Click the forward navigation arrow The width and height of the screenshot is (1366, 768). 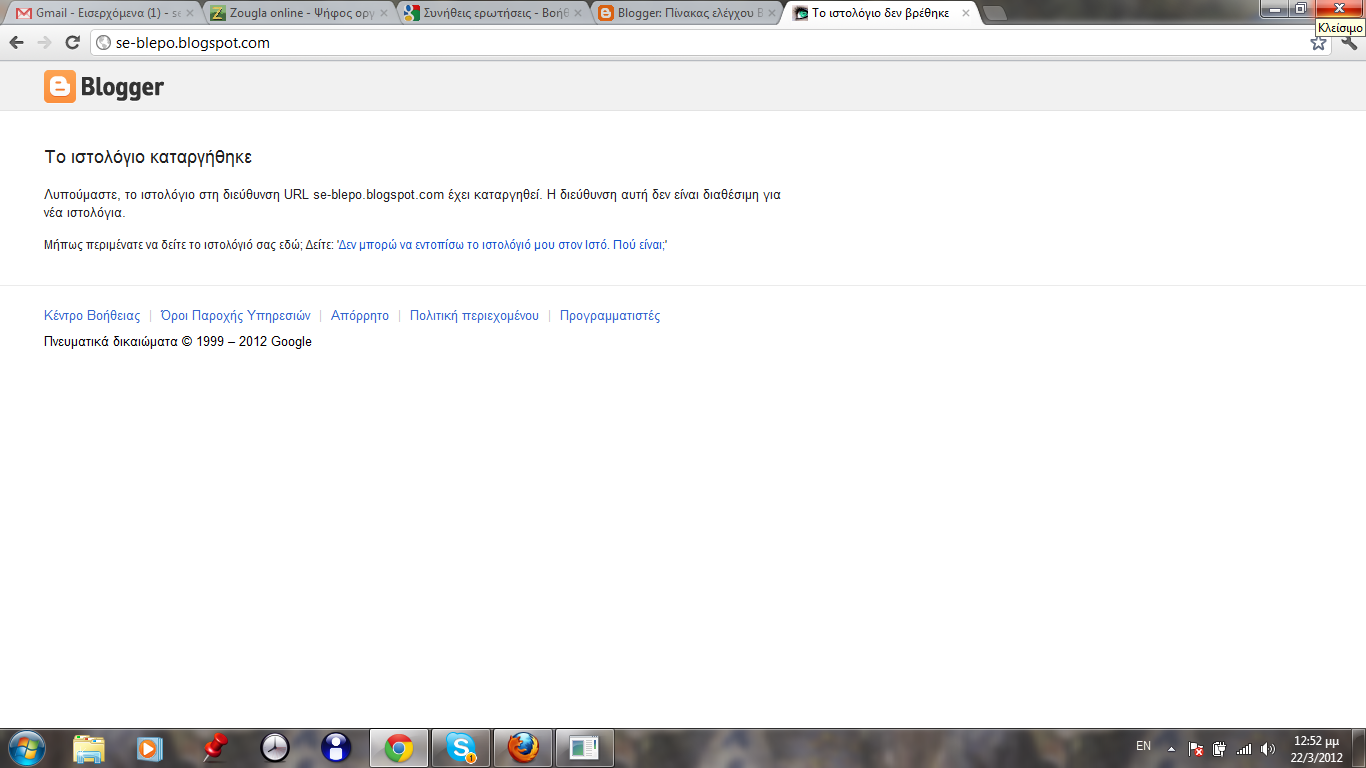pyautogui.click(x=44, y=42)
